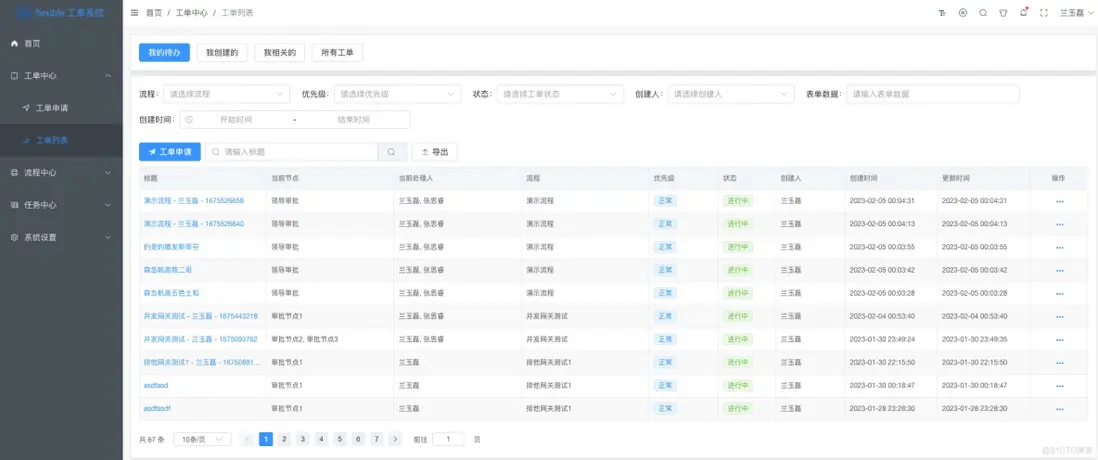Switch to the 所有工单 tab
This screenshot has height=460, width=1098.
pyautogui.click(x=338, y=52)
